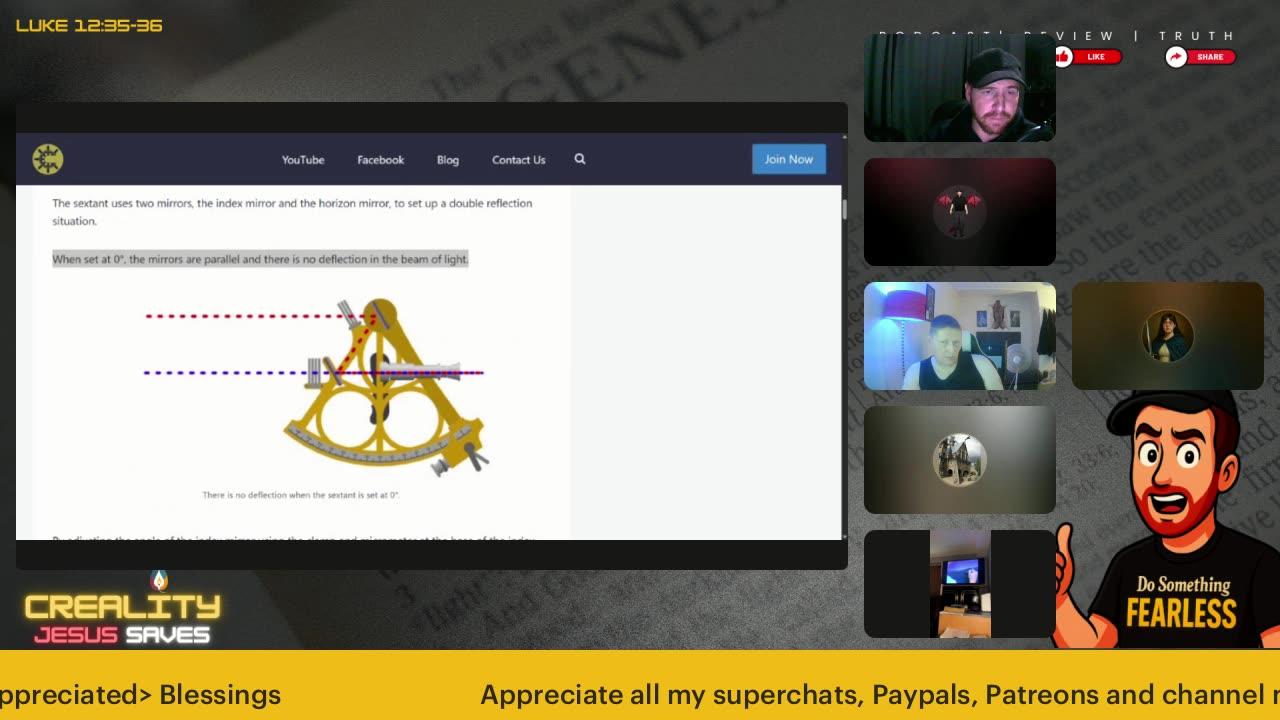Screen dimensions: 1280x720
Task: Click the Join Now button
Action: [x=789, y=159]
